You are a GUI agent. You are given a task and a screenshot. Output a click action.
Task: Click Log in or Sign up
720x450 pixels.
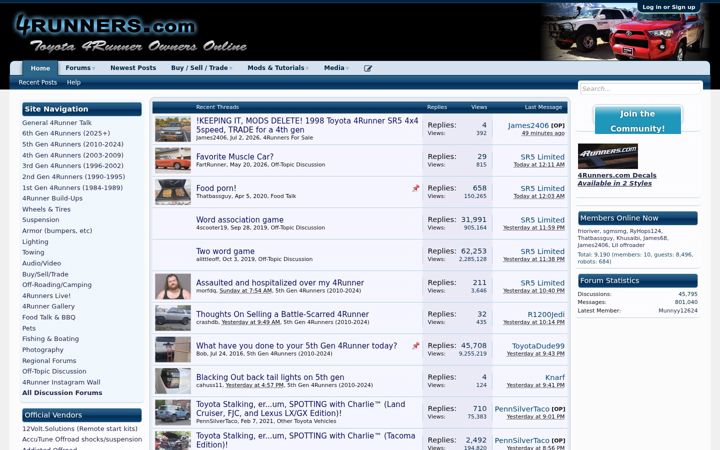point(669,7)
